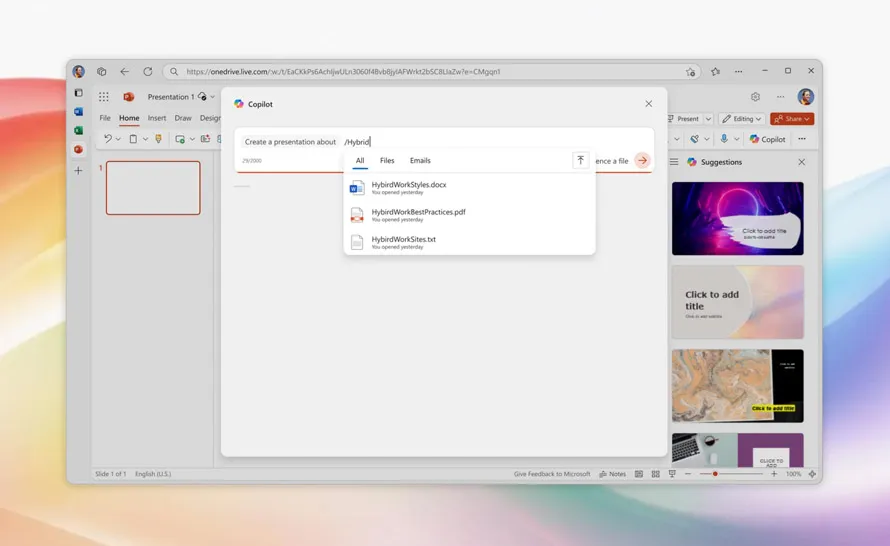Close the Copilot dialog
The height and width of the screenshot is (546, 890).
click(x=648, y=104)
